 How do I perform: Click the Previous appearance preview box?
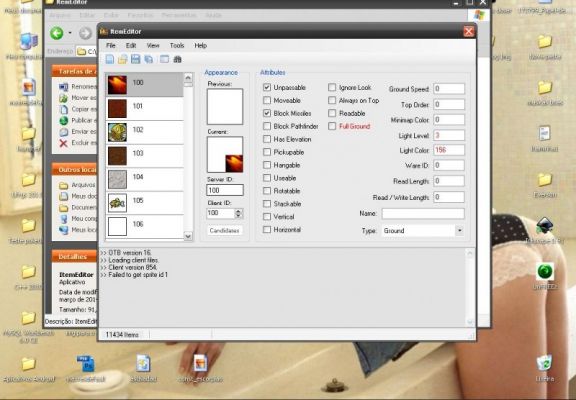(225, 107)
